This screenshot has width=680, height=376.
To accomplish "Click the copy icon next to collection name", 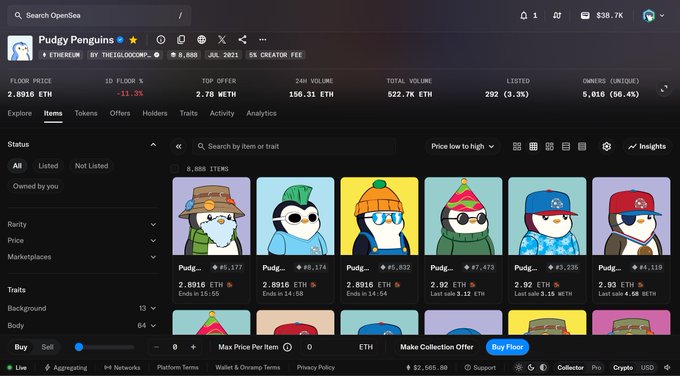I will (x=181, y=40).
